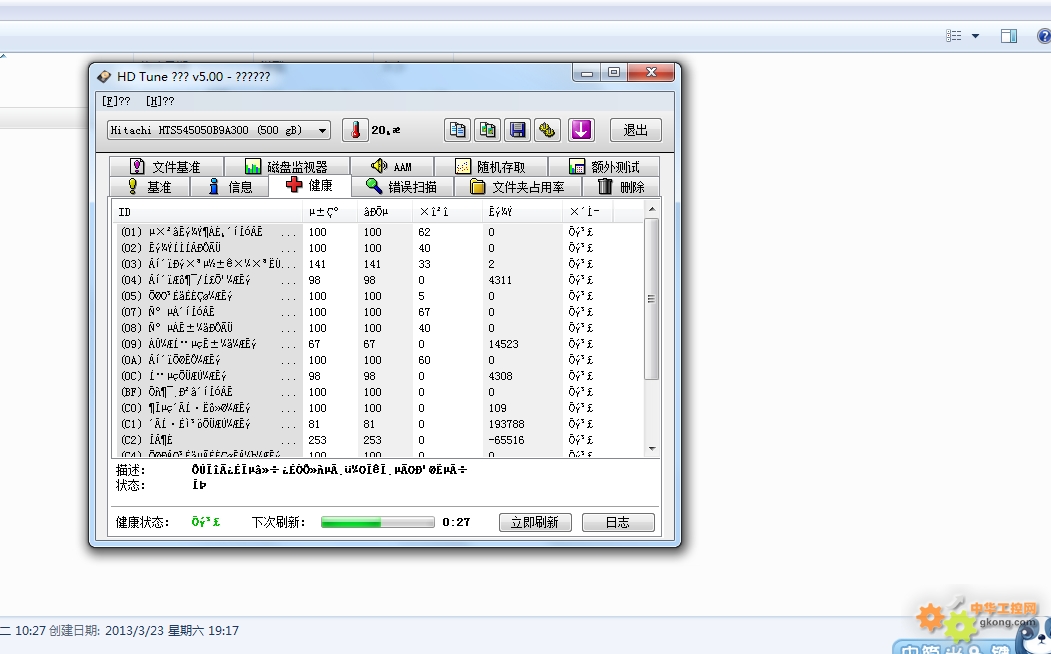1051x654 pixels.
Task: Expand the view options dropdown arrow in Explorer
Action: tap(975, 36)
